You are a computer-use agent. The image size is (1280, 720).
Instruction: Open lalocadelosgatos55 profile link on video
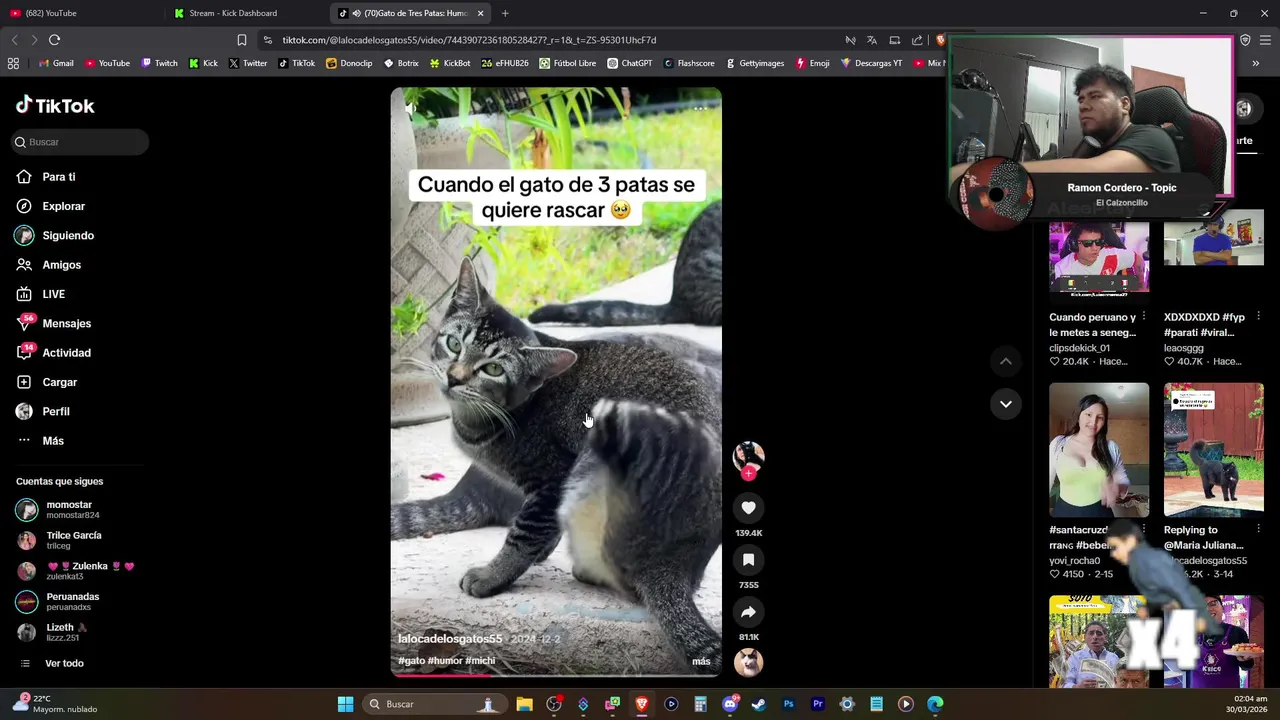pos(450,639)
